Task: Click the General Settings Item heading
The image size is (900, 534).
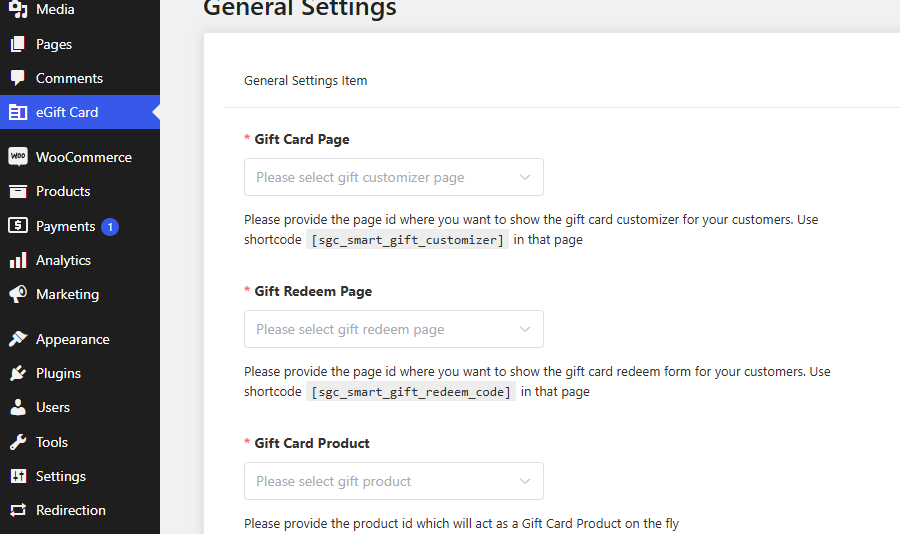Action: 305,81
